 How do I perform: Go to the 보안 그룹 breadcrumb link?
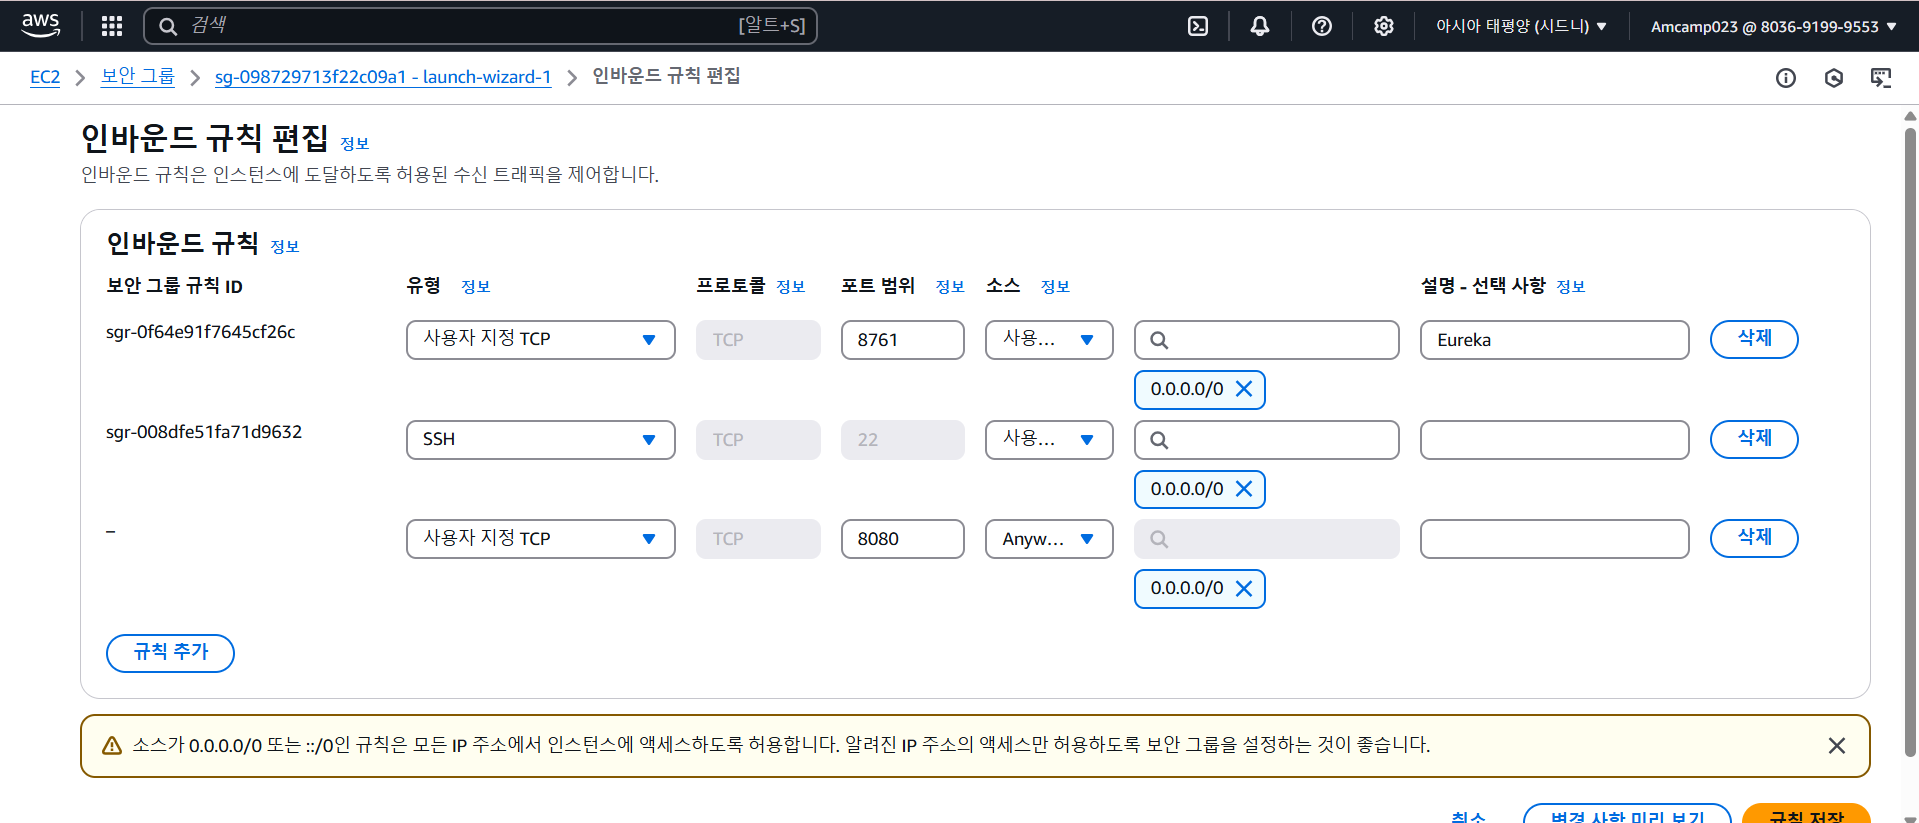click(138, 76)
